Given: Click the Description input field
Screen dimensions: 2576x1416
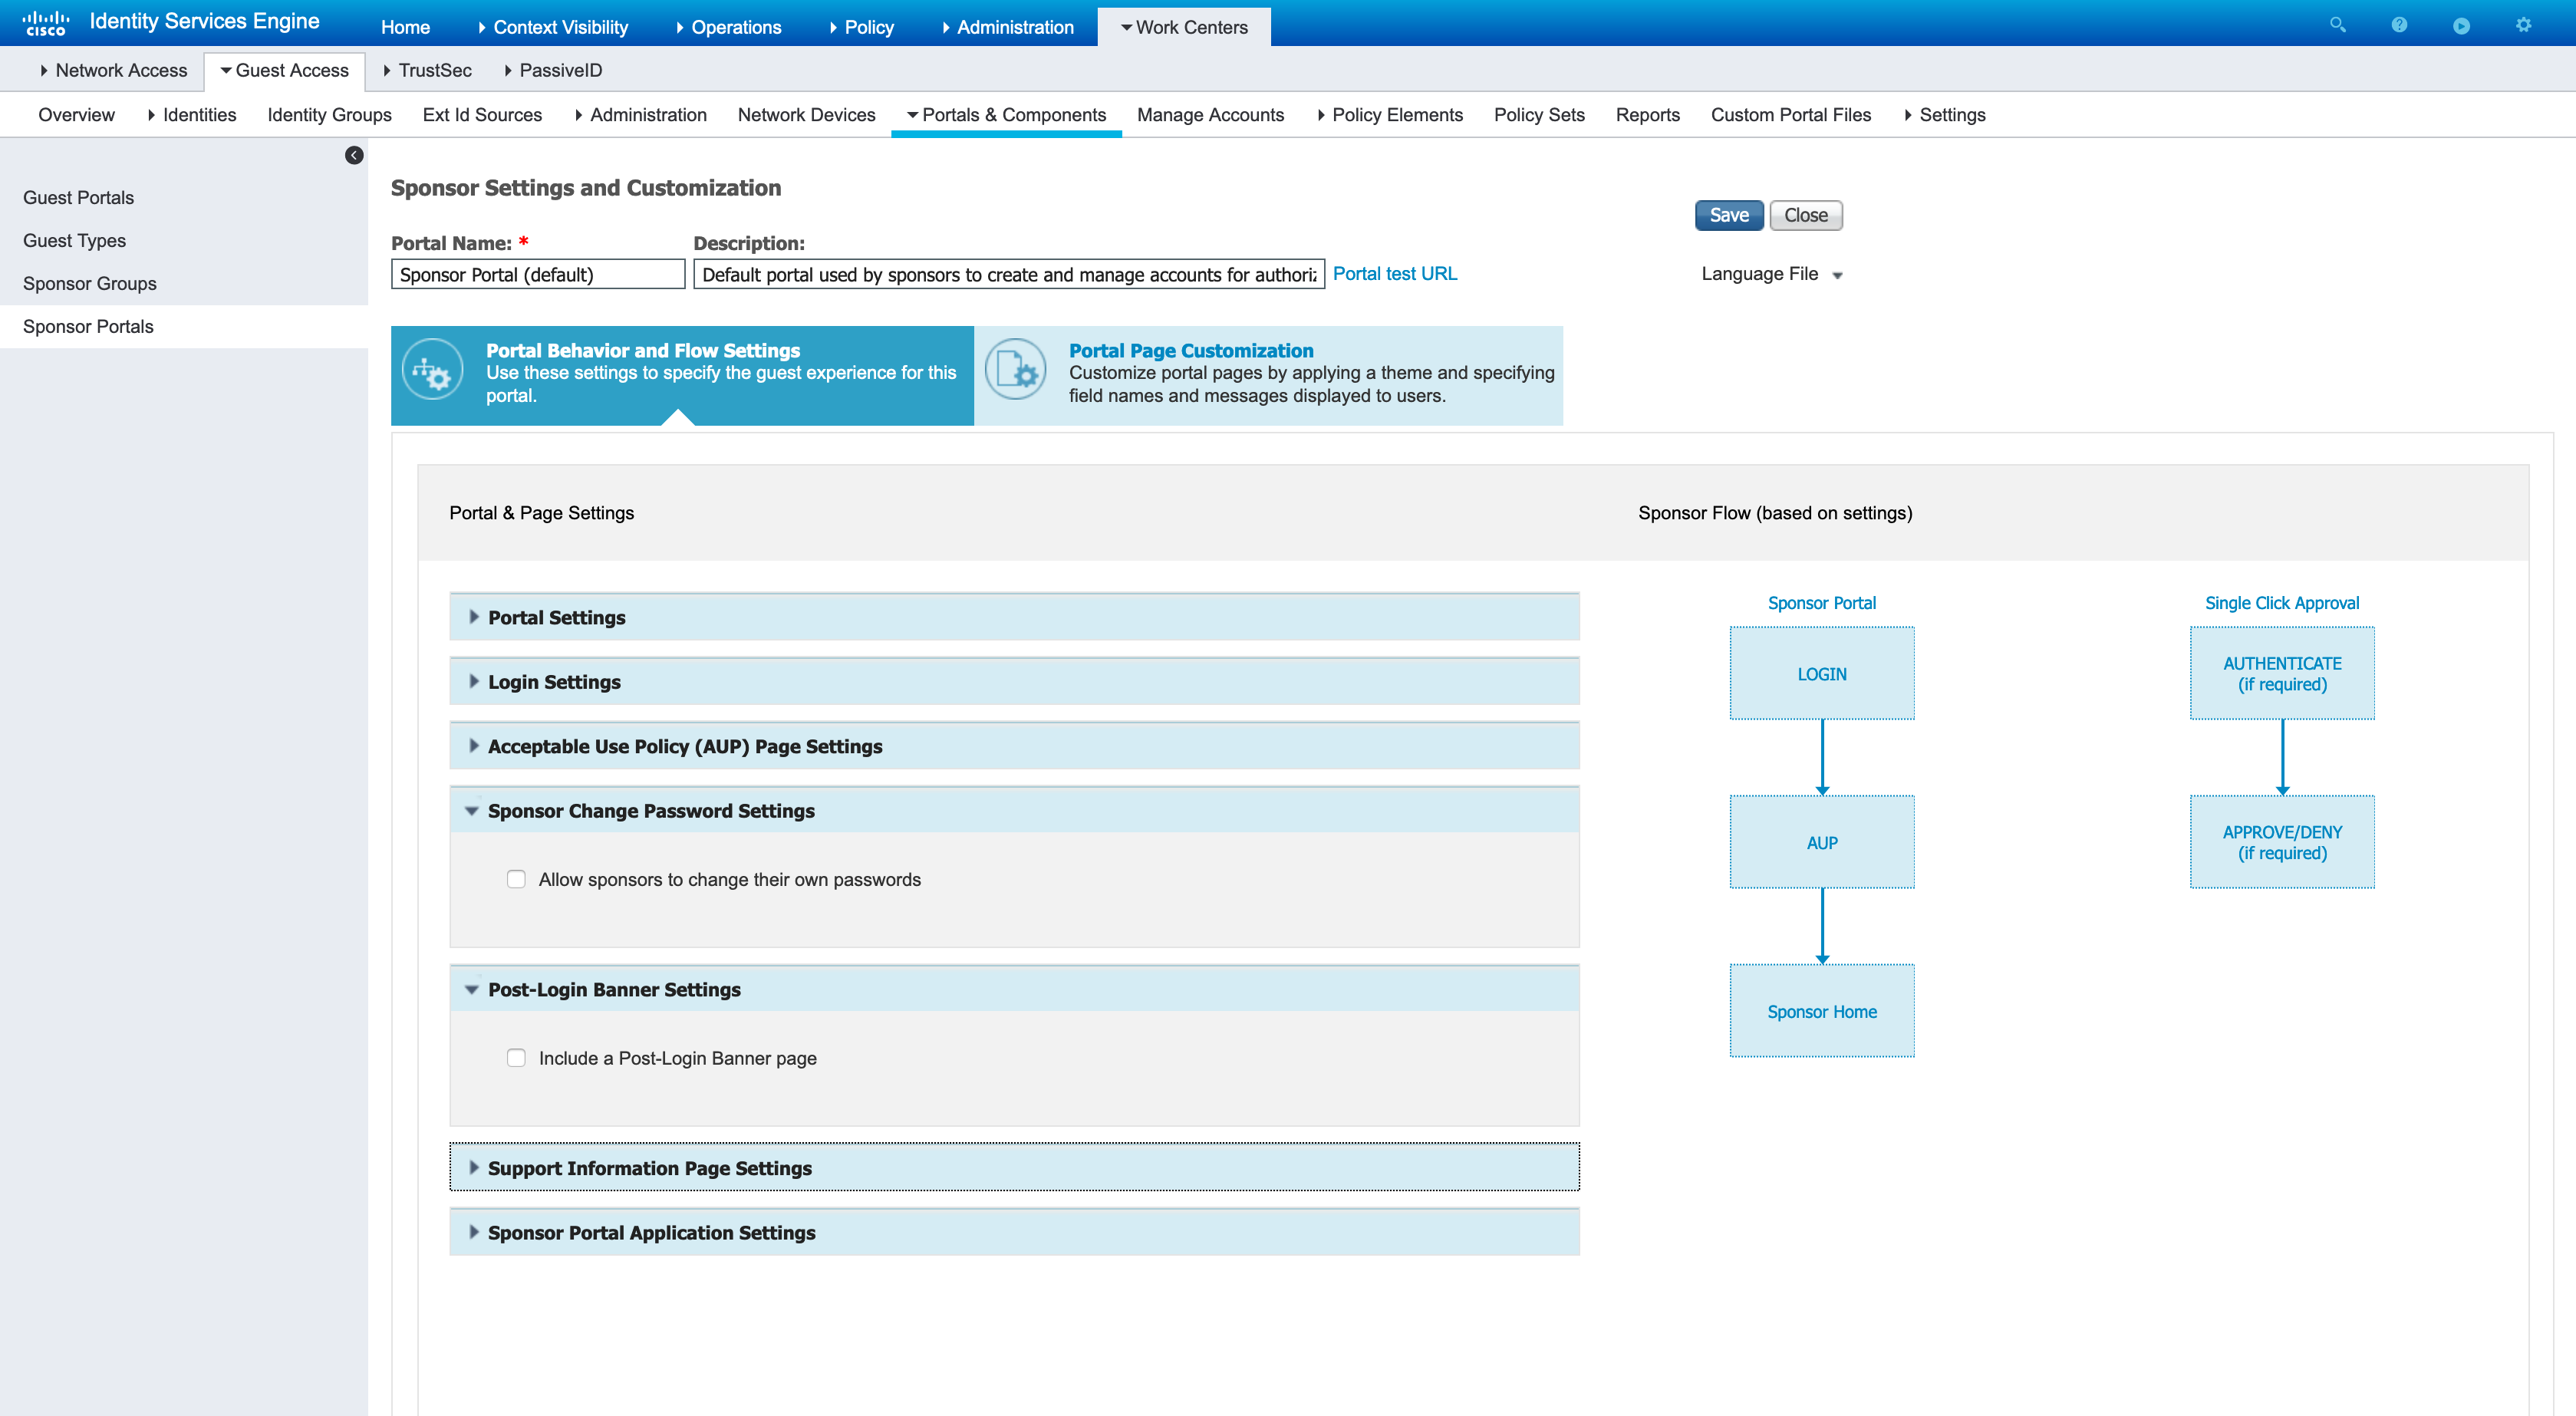Looking at the screenshot, I should (1009, 274).
